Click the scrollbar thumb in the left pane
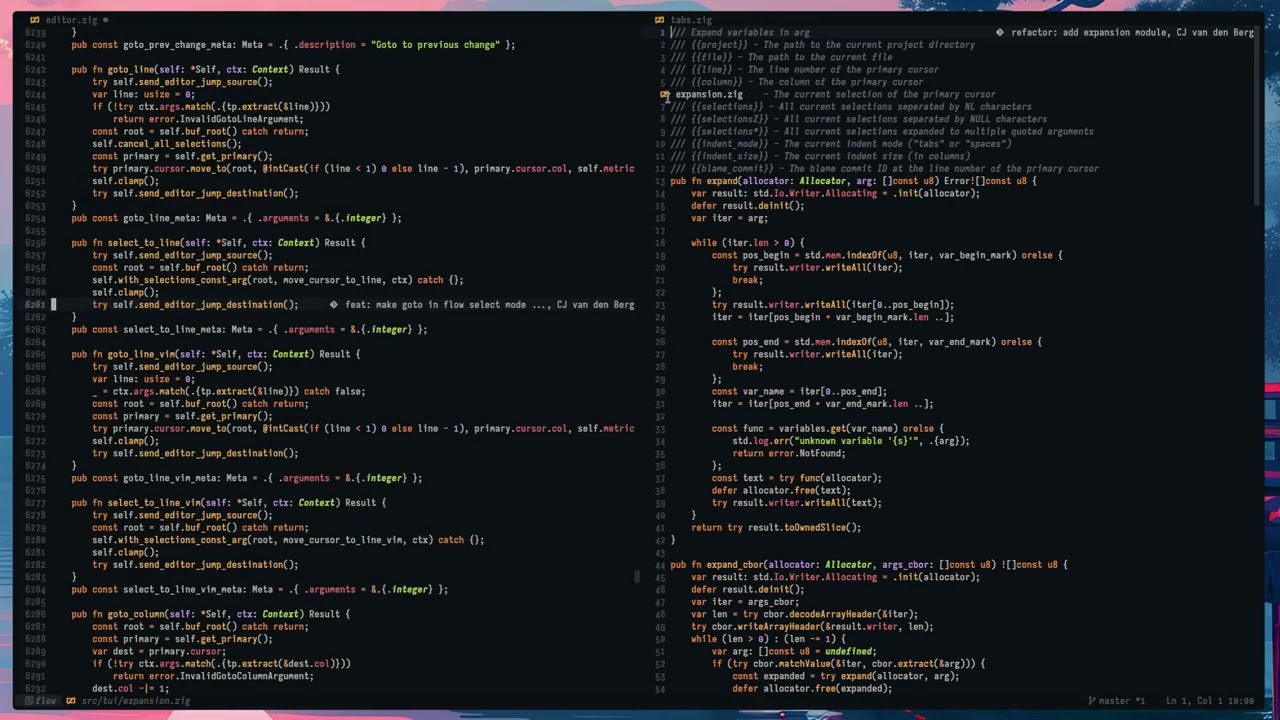1280x720 pixels. (x=637, y=577)
